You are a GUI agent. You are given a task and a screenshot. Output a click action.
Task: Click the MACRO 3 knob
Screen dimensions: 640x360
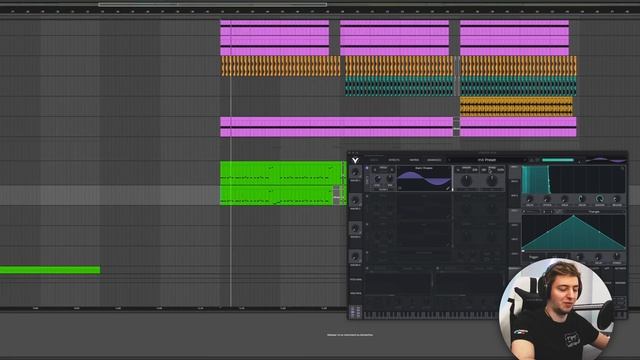pyautogui.click(x=355, y=229)
